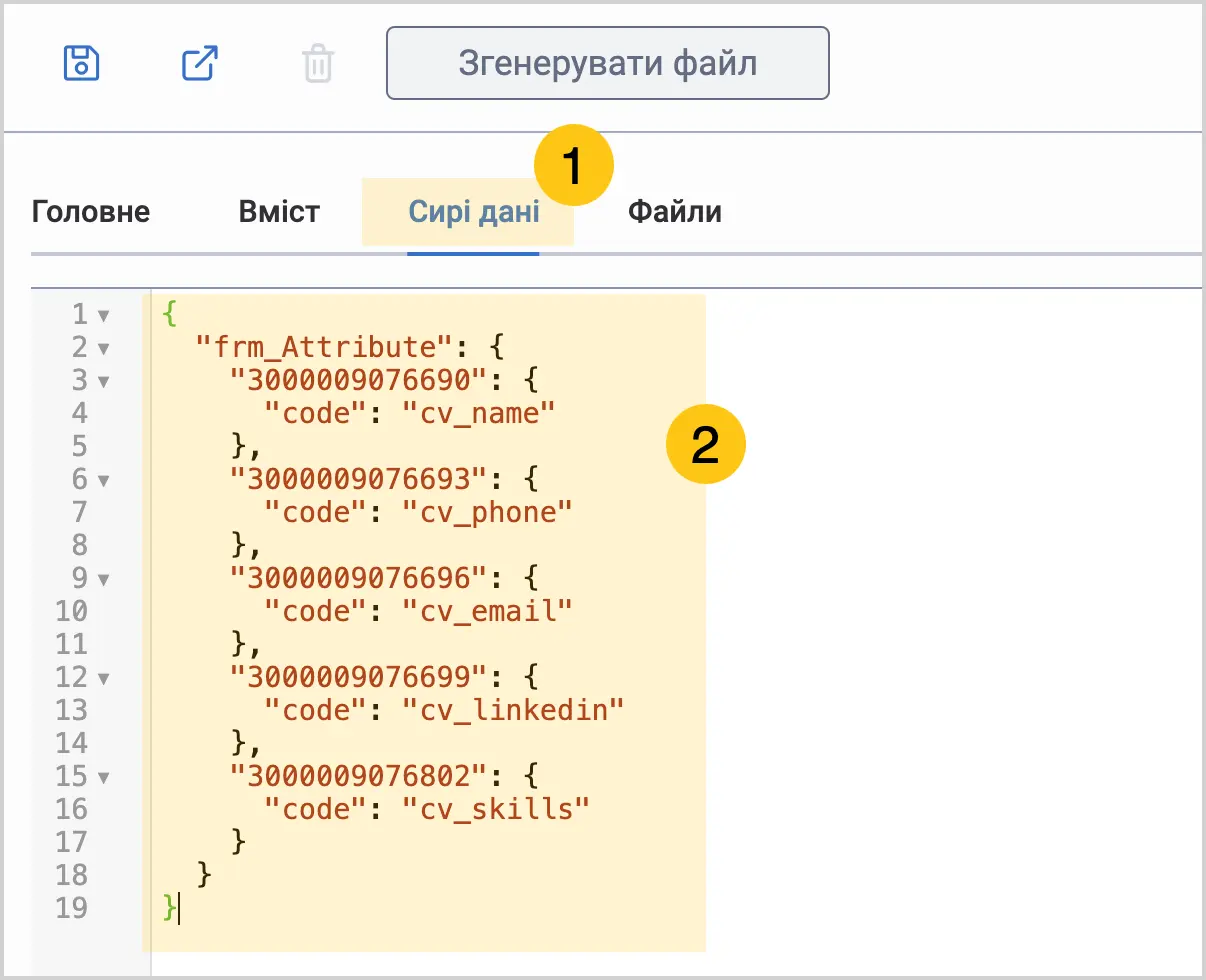Click the Згенерувати файл button
This screenshot has width=1206, height=980.
coord(608,63)
